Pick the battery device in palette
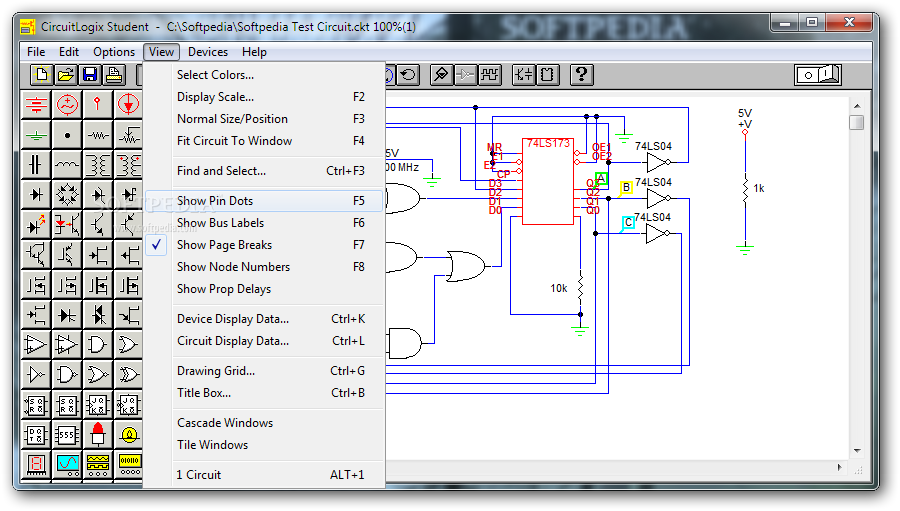900x511 pixels. (36, 104)
